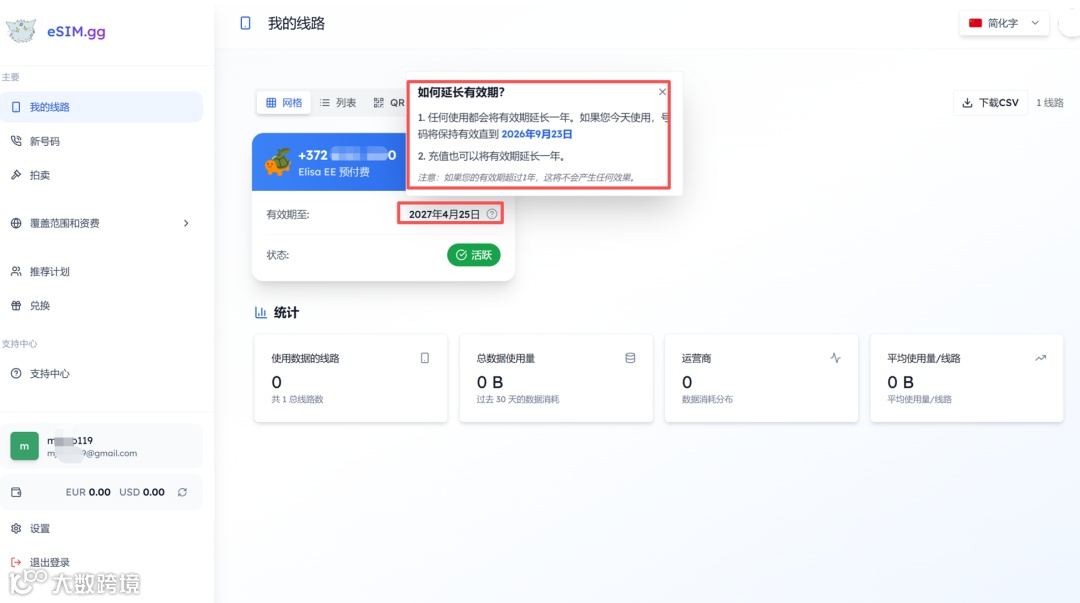Click the 使用数据的线路 stat card phone icon
This screenshot has height=603, width=1080.
(424, 358)
